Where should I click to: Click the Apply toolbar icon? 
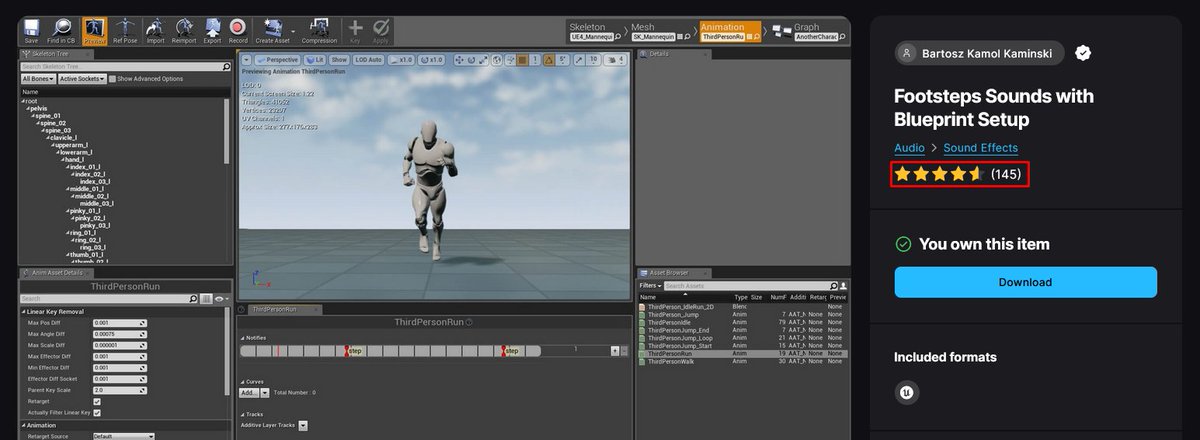tap(381, 30)
